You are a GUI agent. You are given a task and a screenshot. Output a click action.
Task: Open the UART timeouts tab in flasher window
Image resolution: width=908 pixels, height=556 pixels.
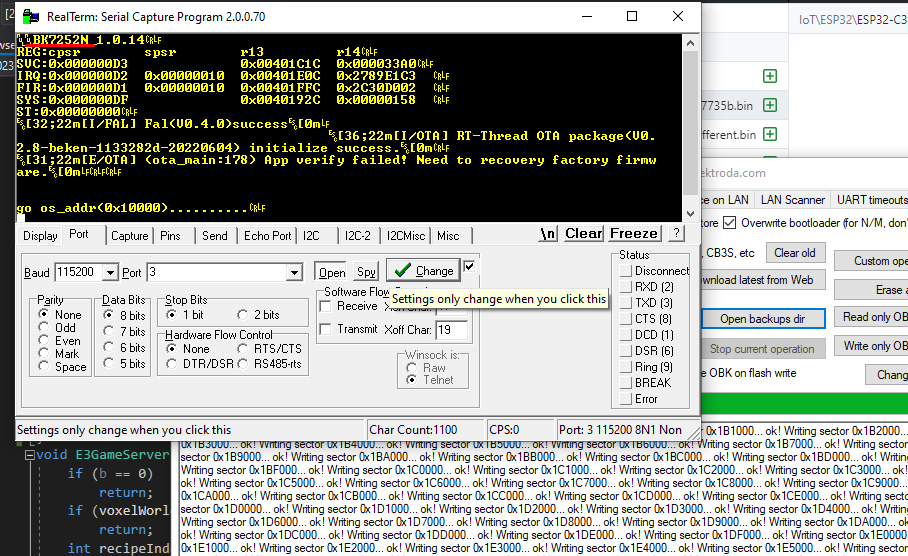click(x=870, y=200)
